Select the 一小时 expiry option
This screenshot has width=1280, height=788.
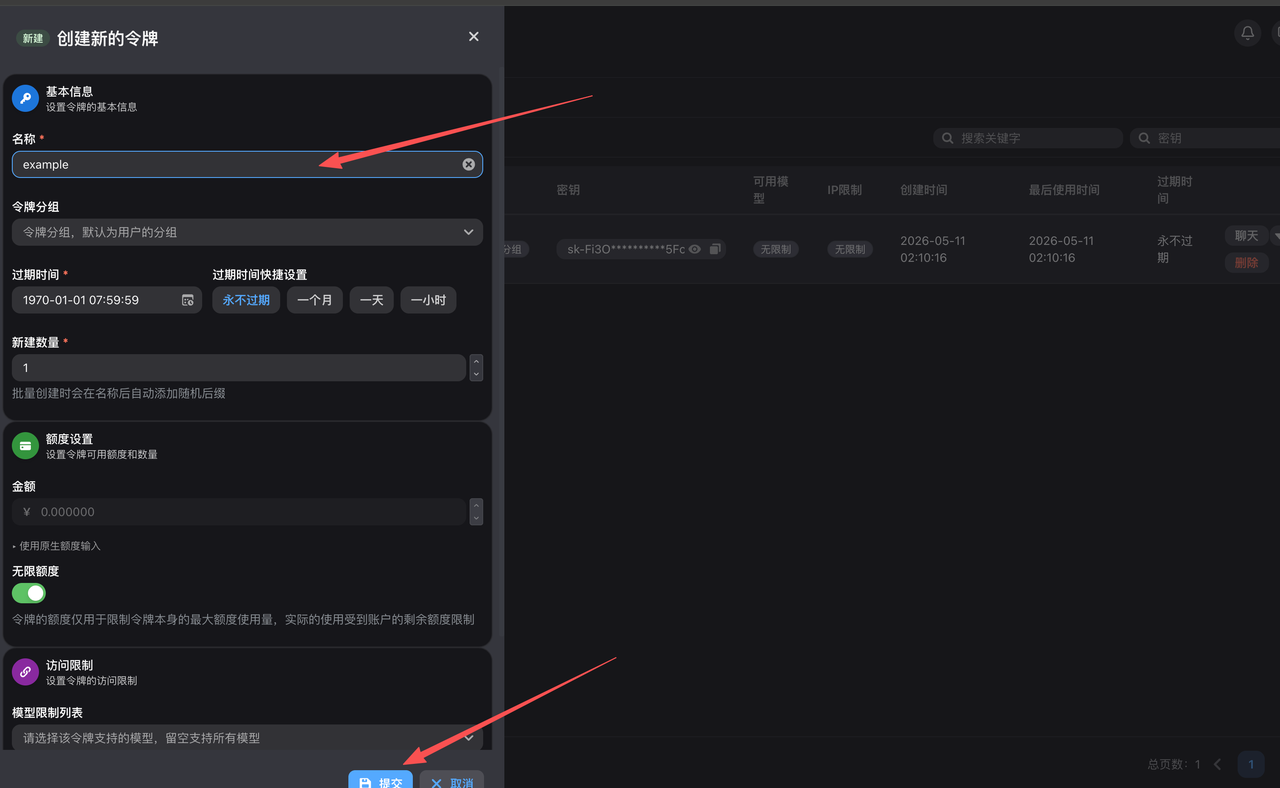coord(428,300)
